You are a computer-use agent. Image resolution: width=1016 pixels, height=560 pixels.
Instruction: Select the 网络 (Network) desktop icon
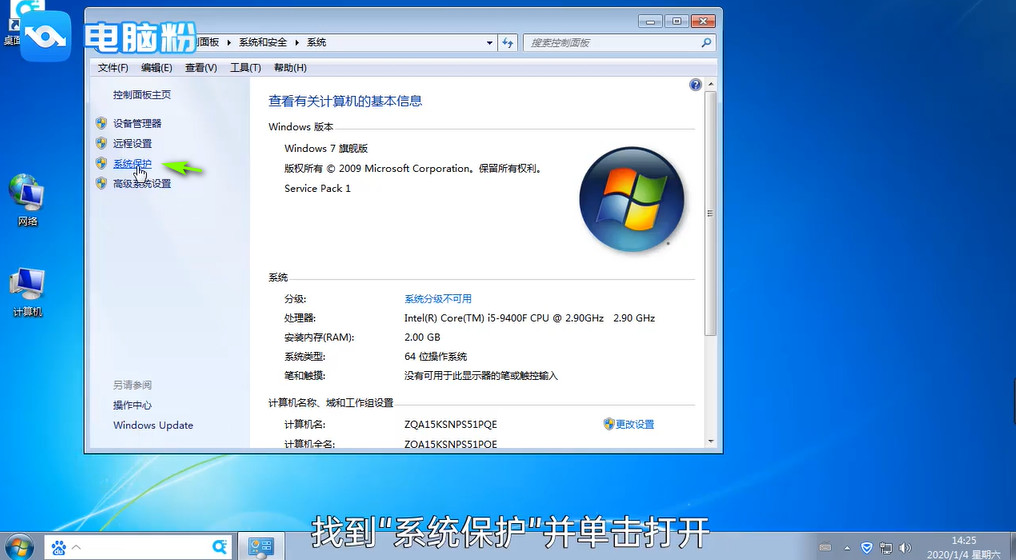27,200
